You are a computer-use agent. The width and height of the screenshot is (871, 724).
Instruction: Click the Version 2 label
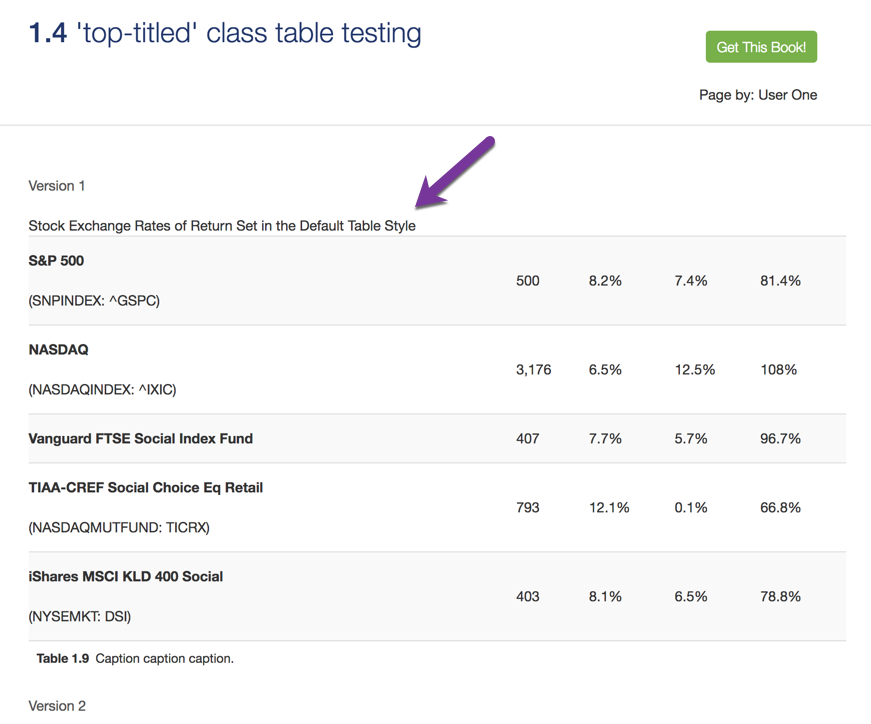56,705
